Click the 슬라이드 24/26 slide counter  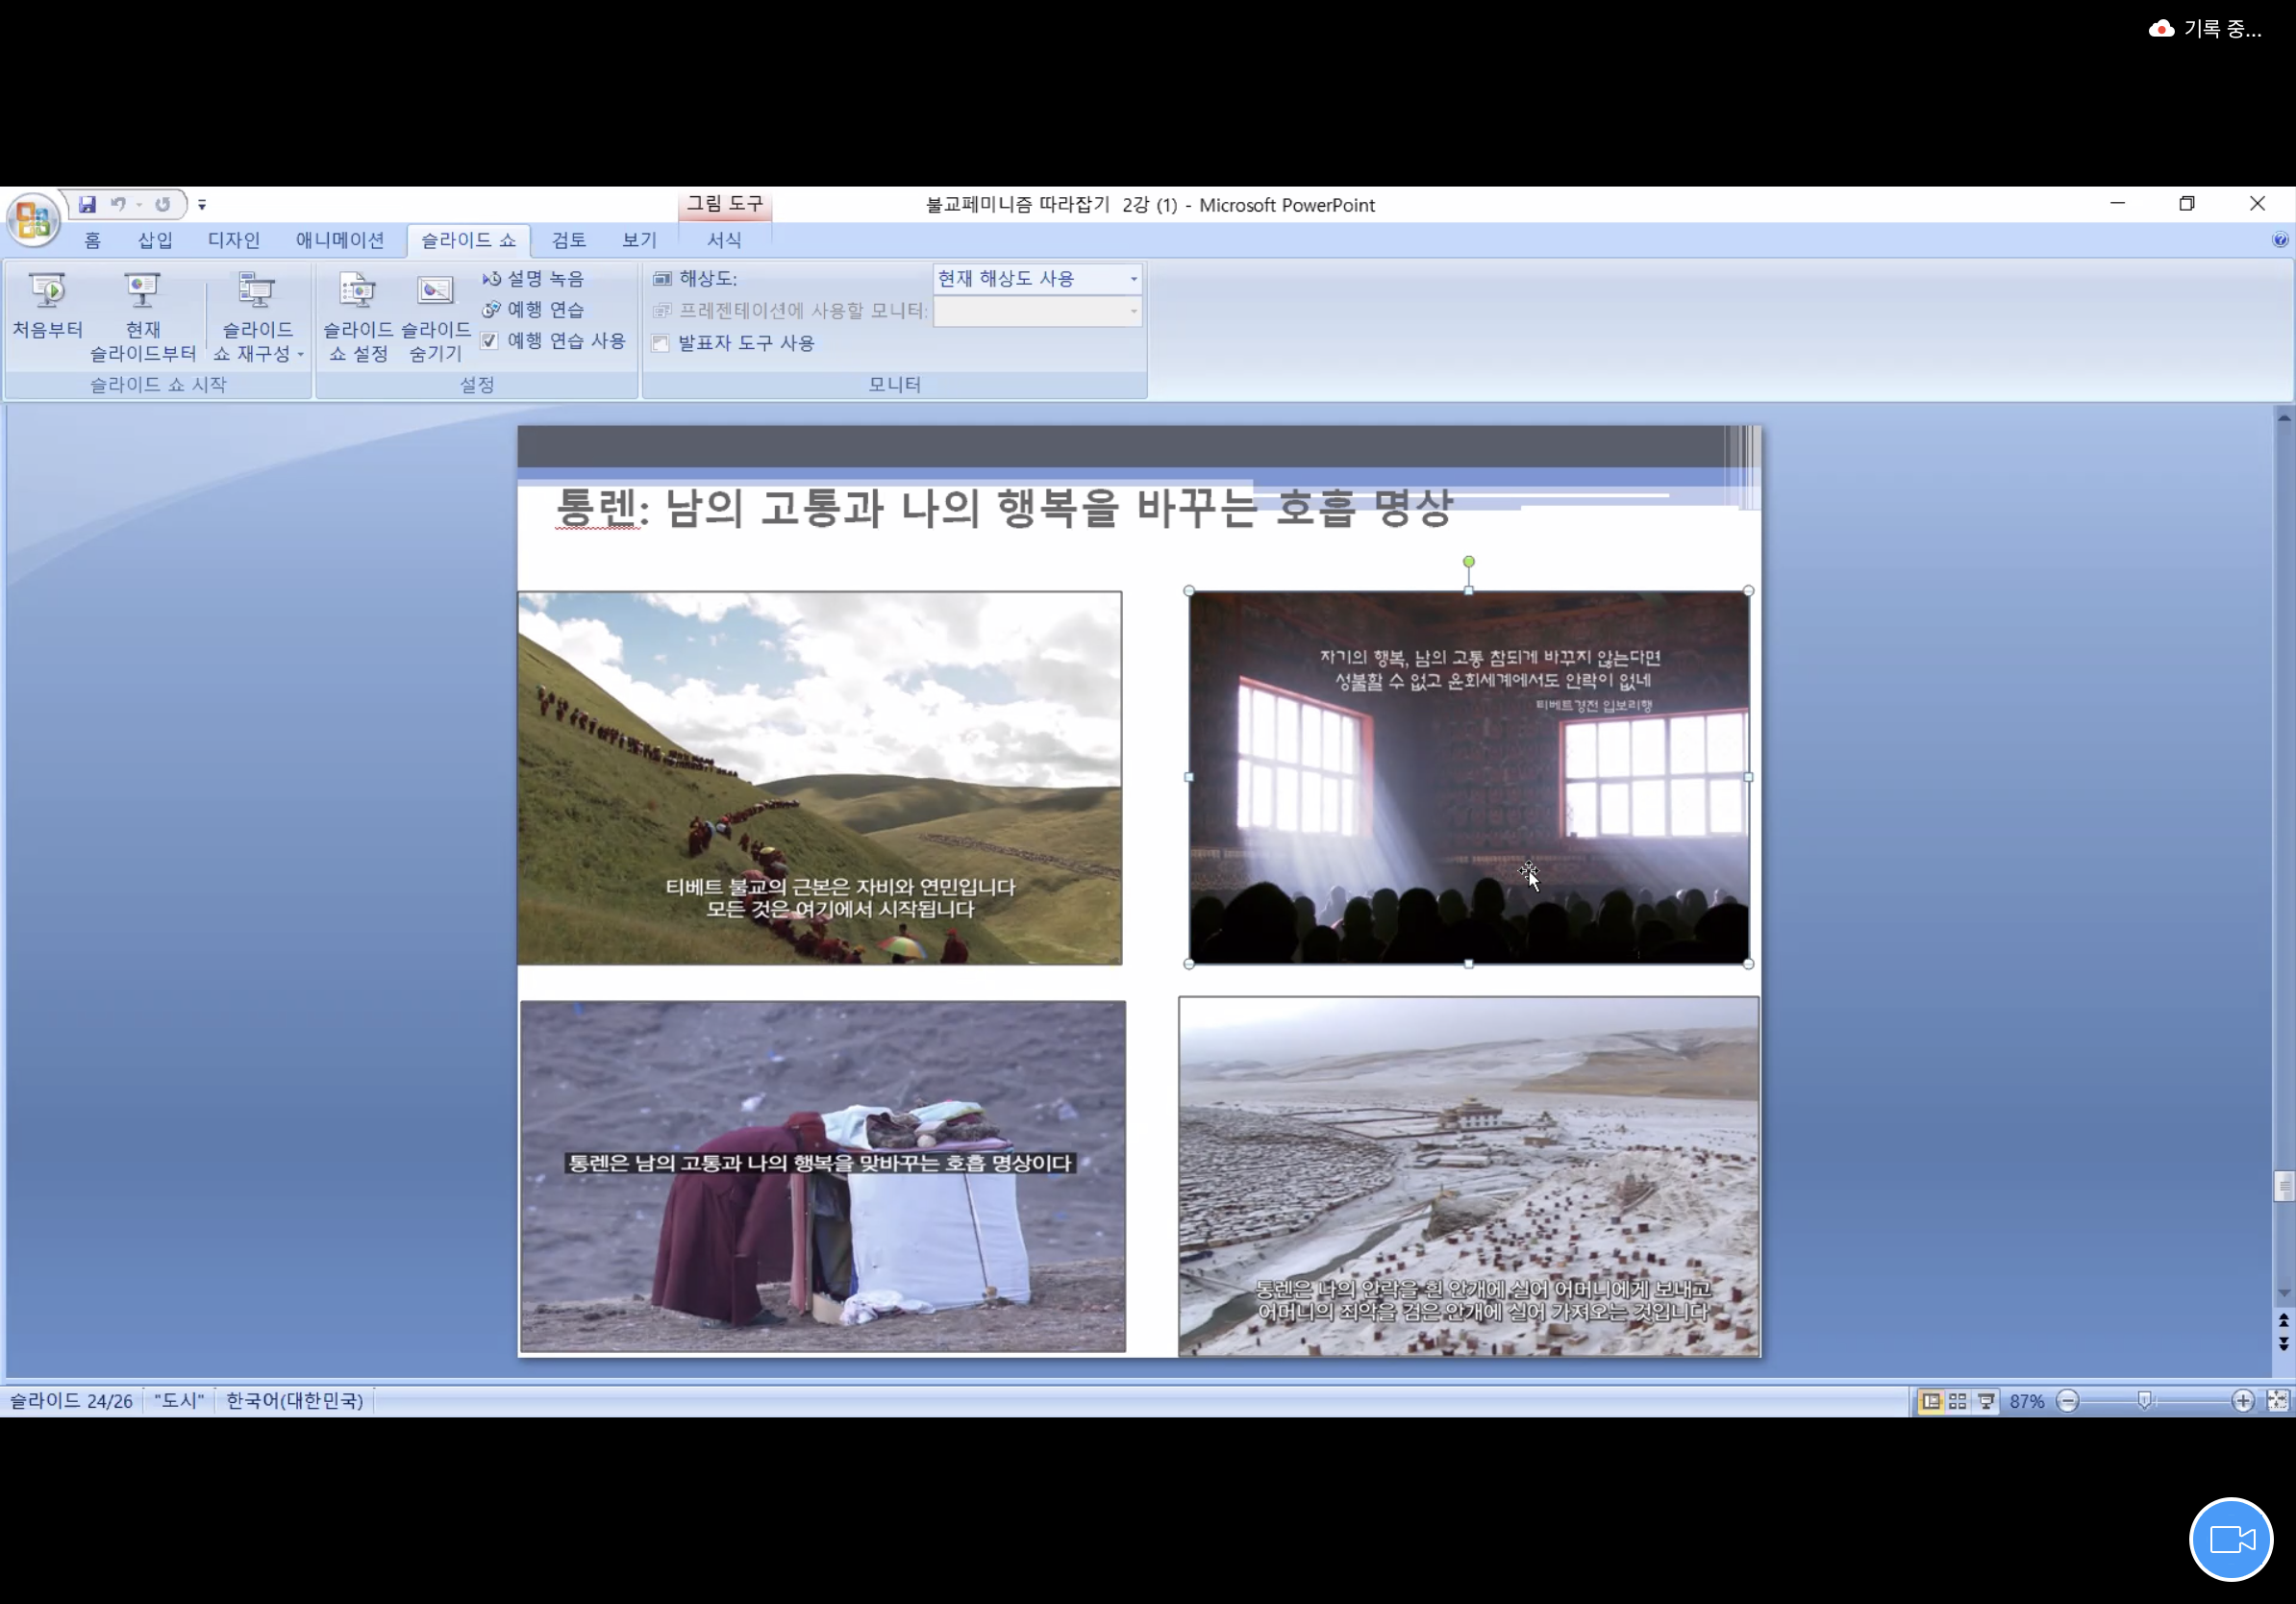(x=71, y=1401)
